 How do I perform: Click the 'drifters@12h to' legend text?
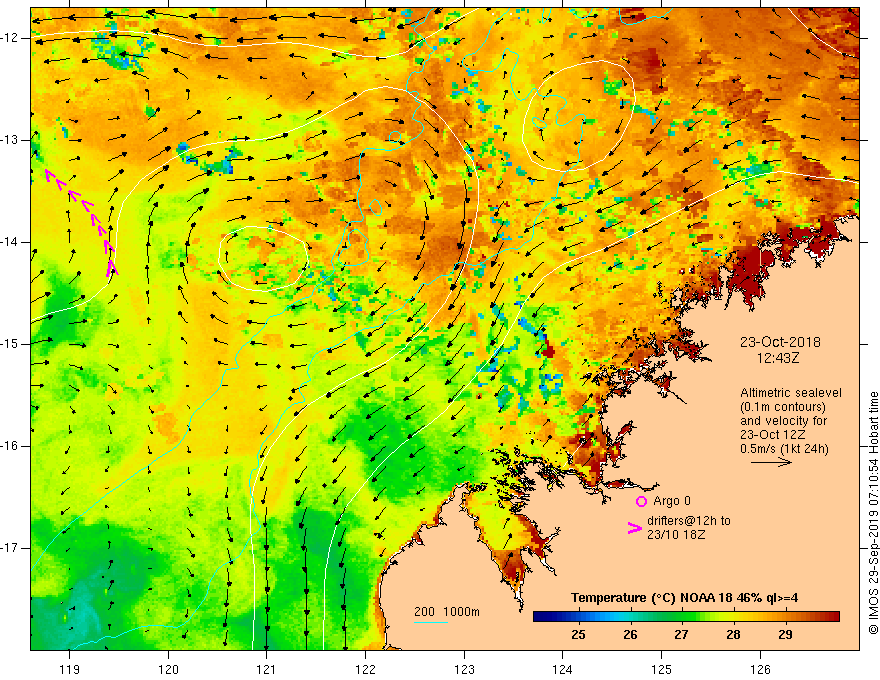coord(689,521)
